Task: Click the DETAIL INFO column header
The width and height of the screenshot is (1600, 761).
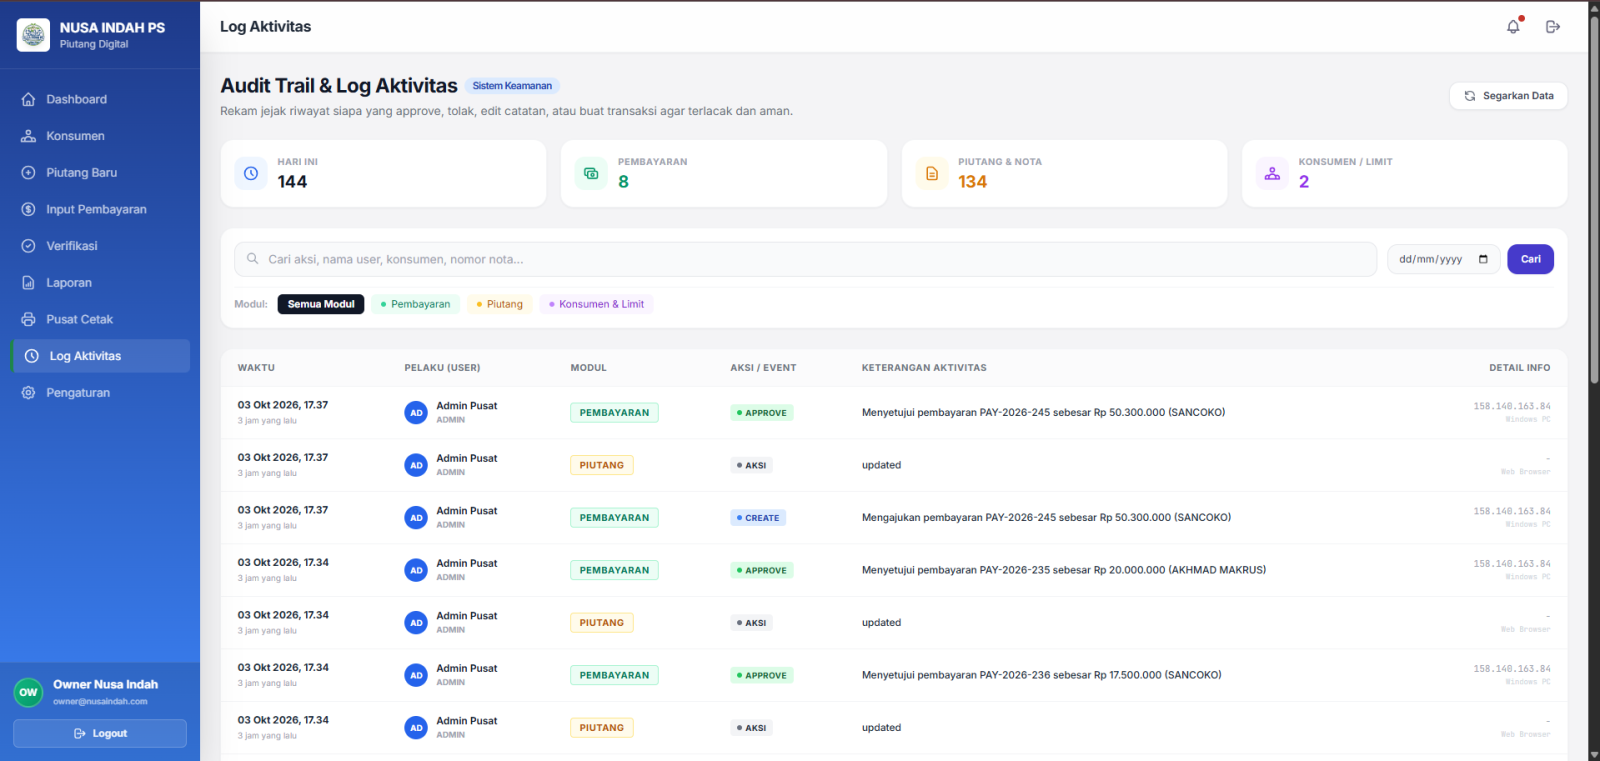Action: (1520, 368)
